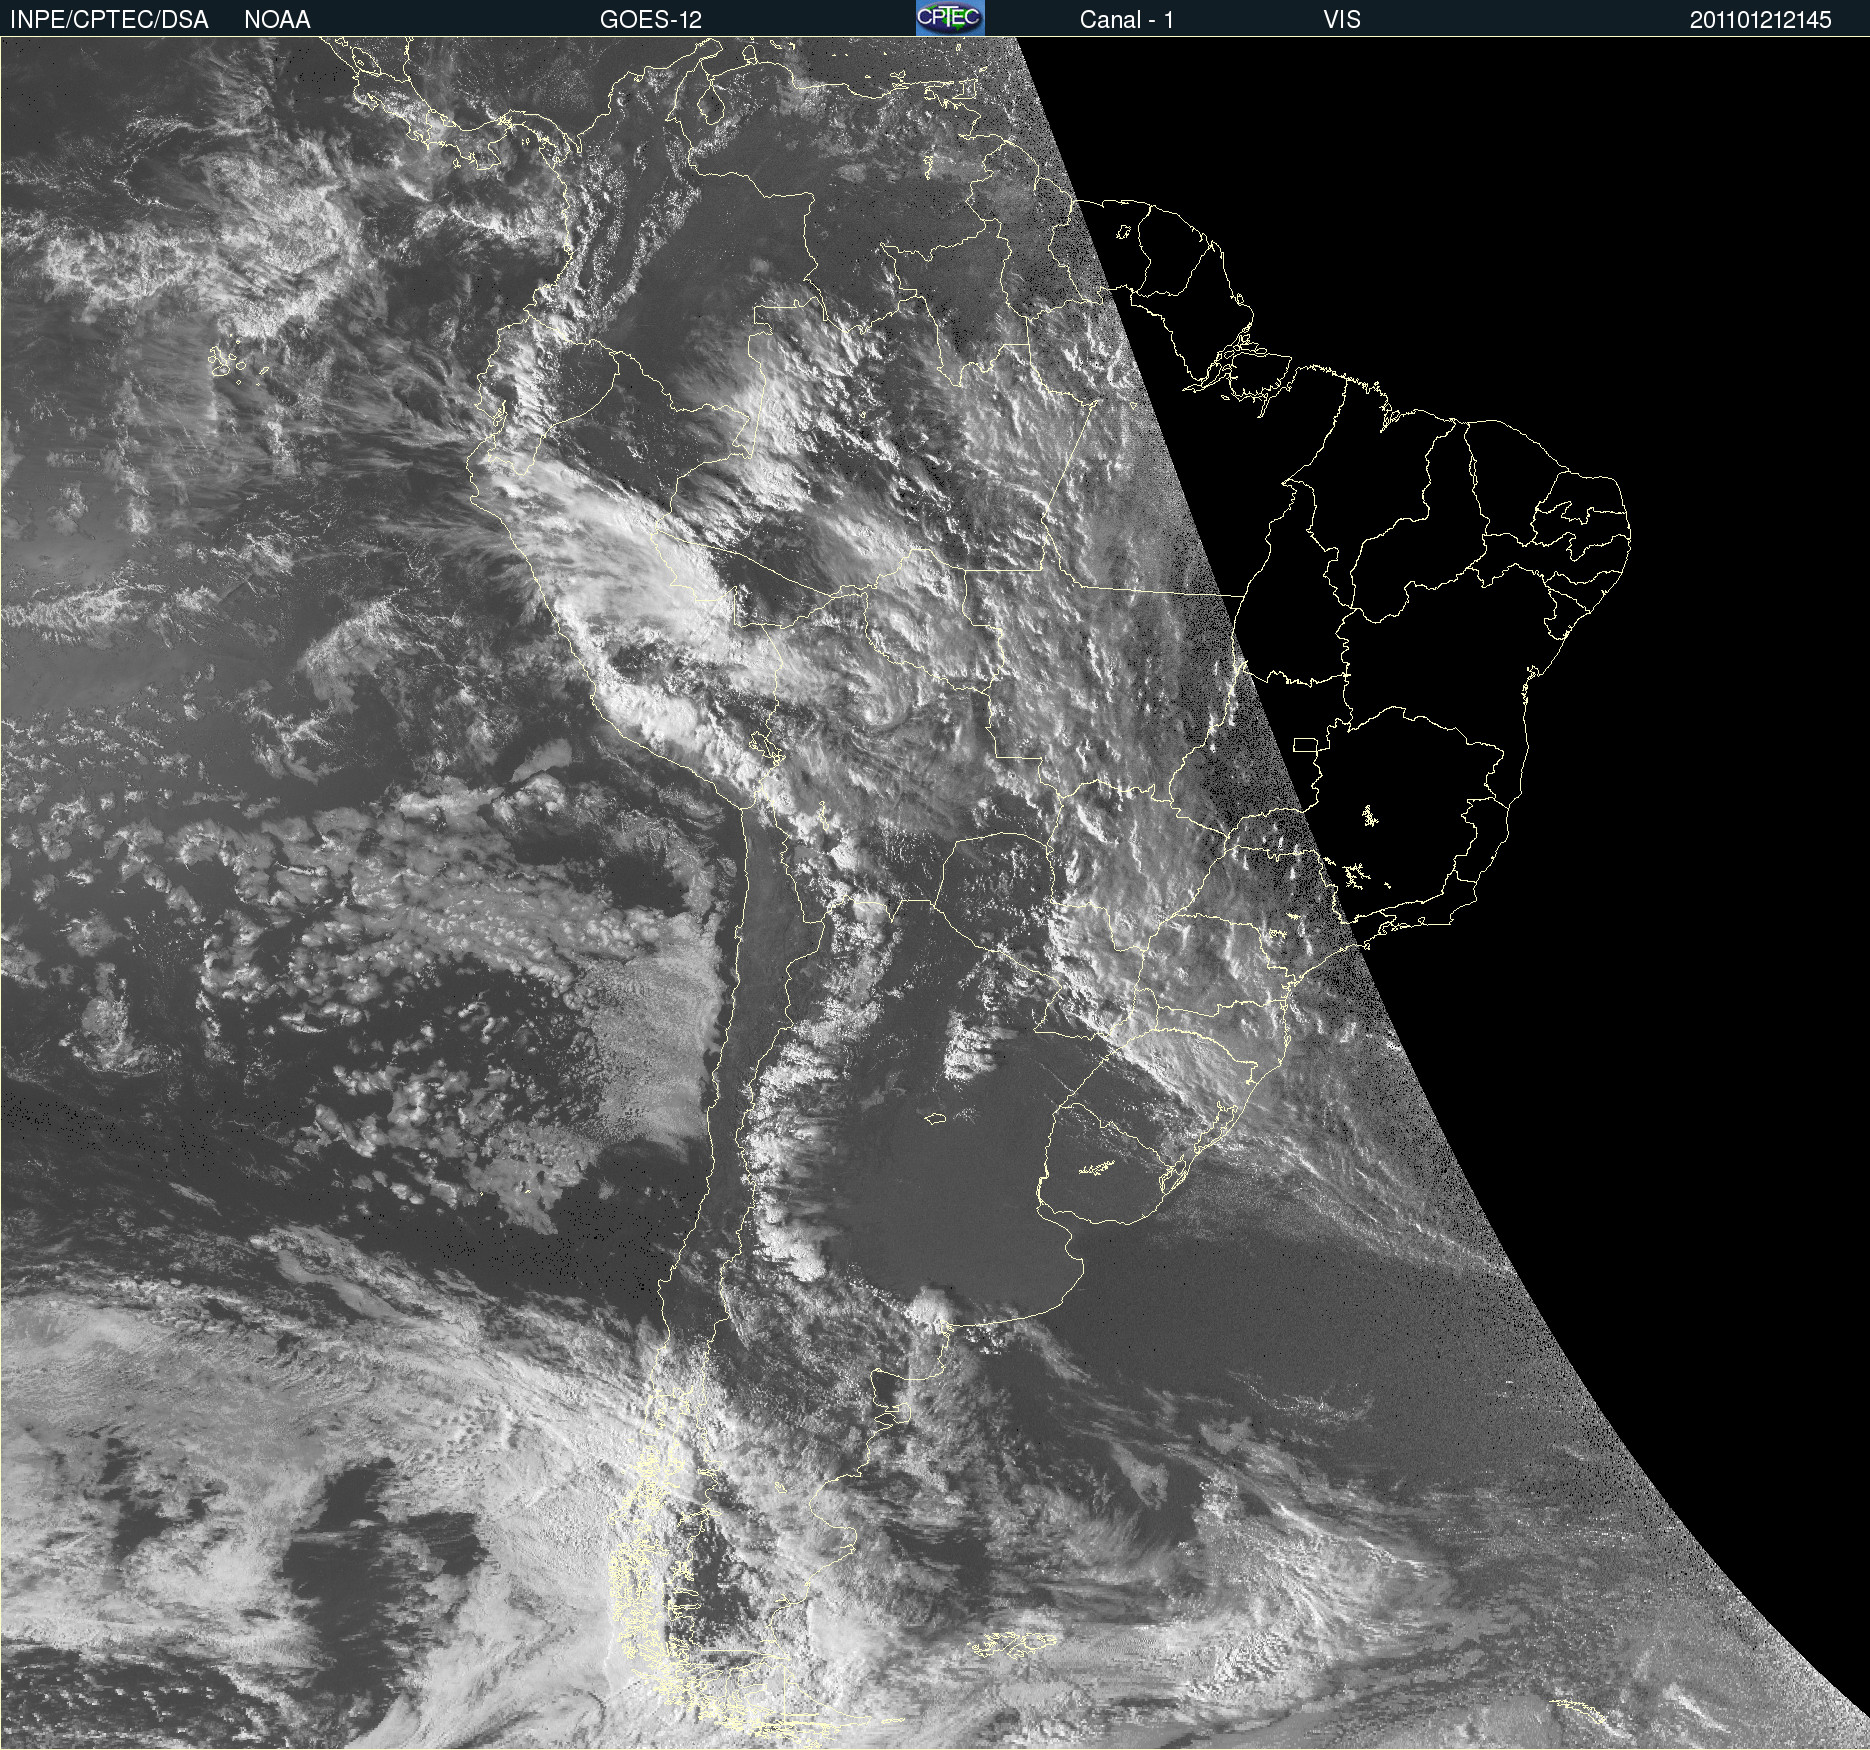Image resolution: width=1870 pixels, height=1750 pixels.
Task: Click the VIS label in the header
Action: (1342, 20)
